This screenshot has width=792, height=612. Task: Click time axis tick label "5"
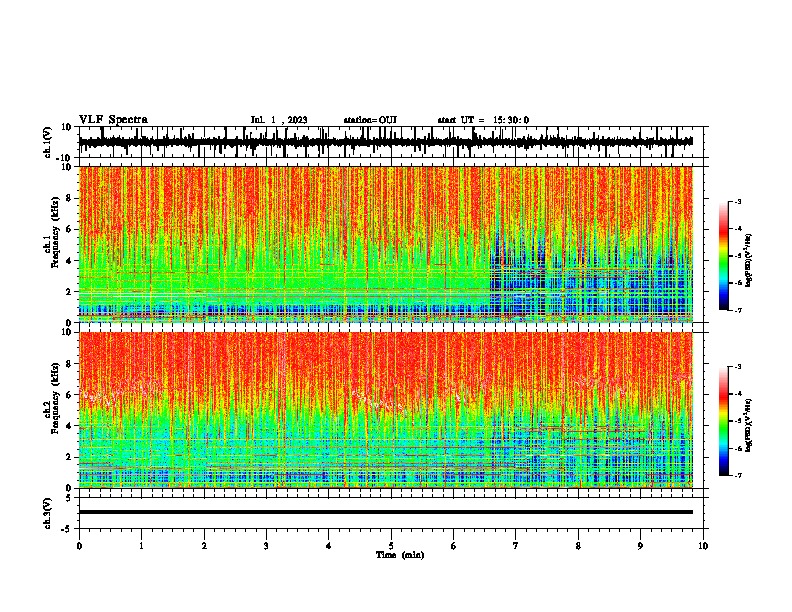click(391, 546)
